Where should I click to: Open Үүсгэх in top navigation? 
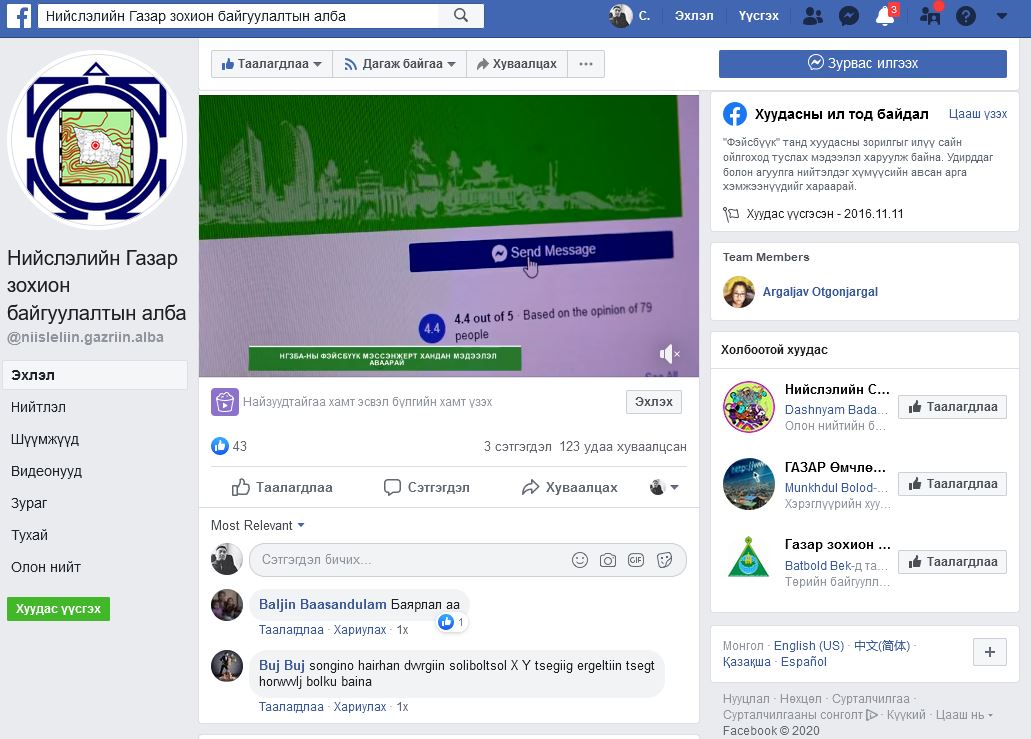[x=758, y=16]
